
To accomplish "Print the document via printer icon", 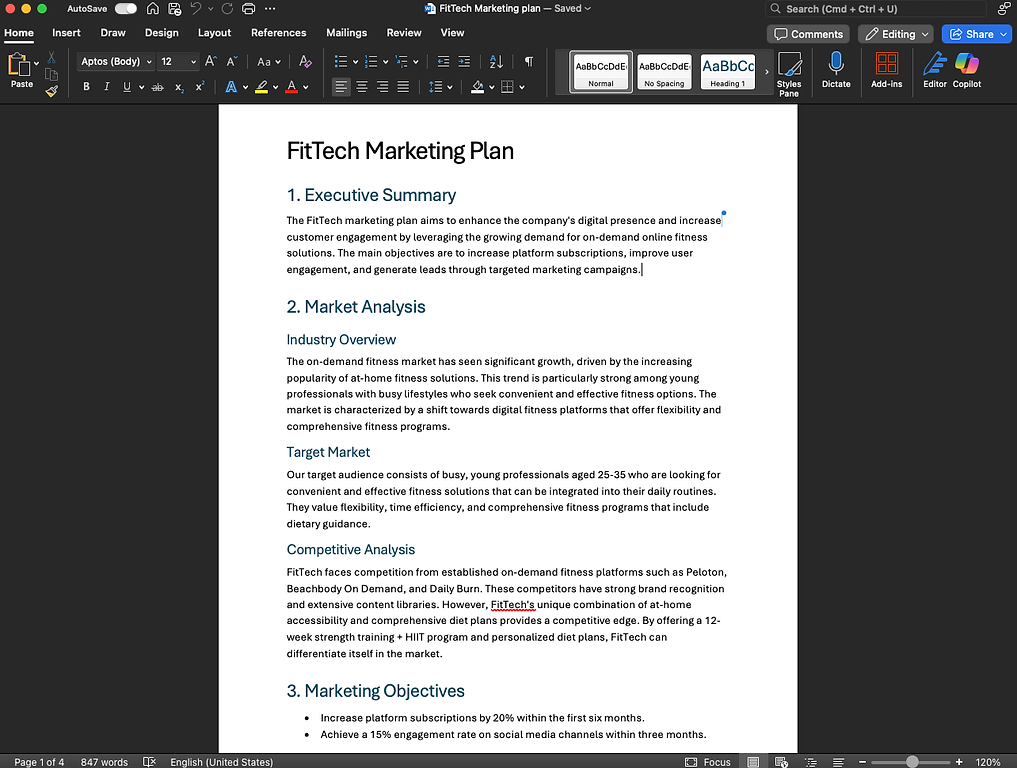I will point(248,8).
